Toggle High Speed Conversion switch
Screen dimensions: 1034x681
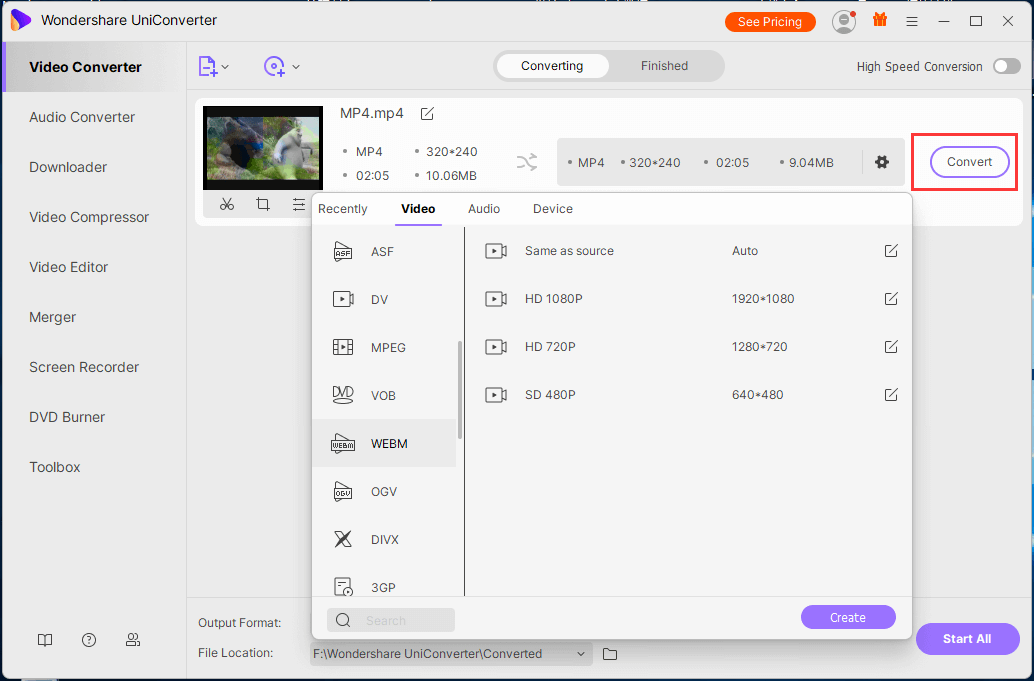(1007, 66)
